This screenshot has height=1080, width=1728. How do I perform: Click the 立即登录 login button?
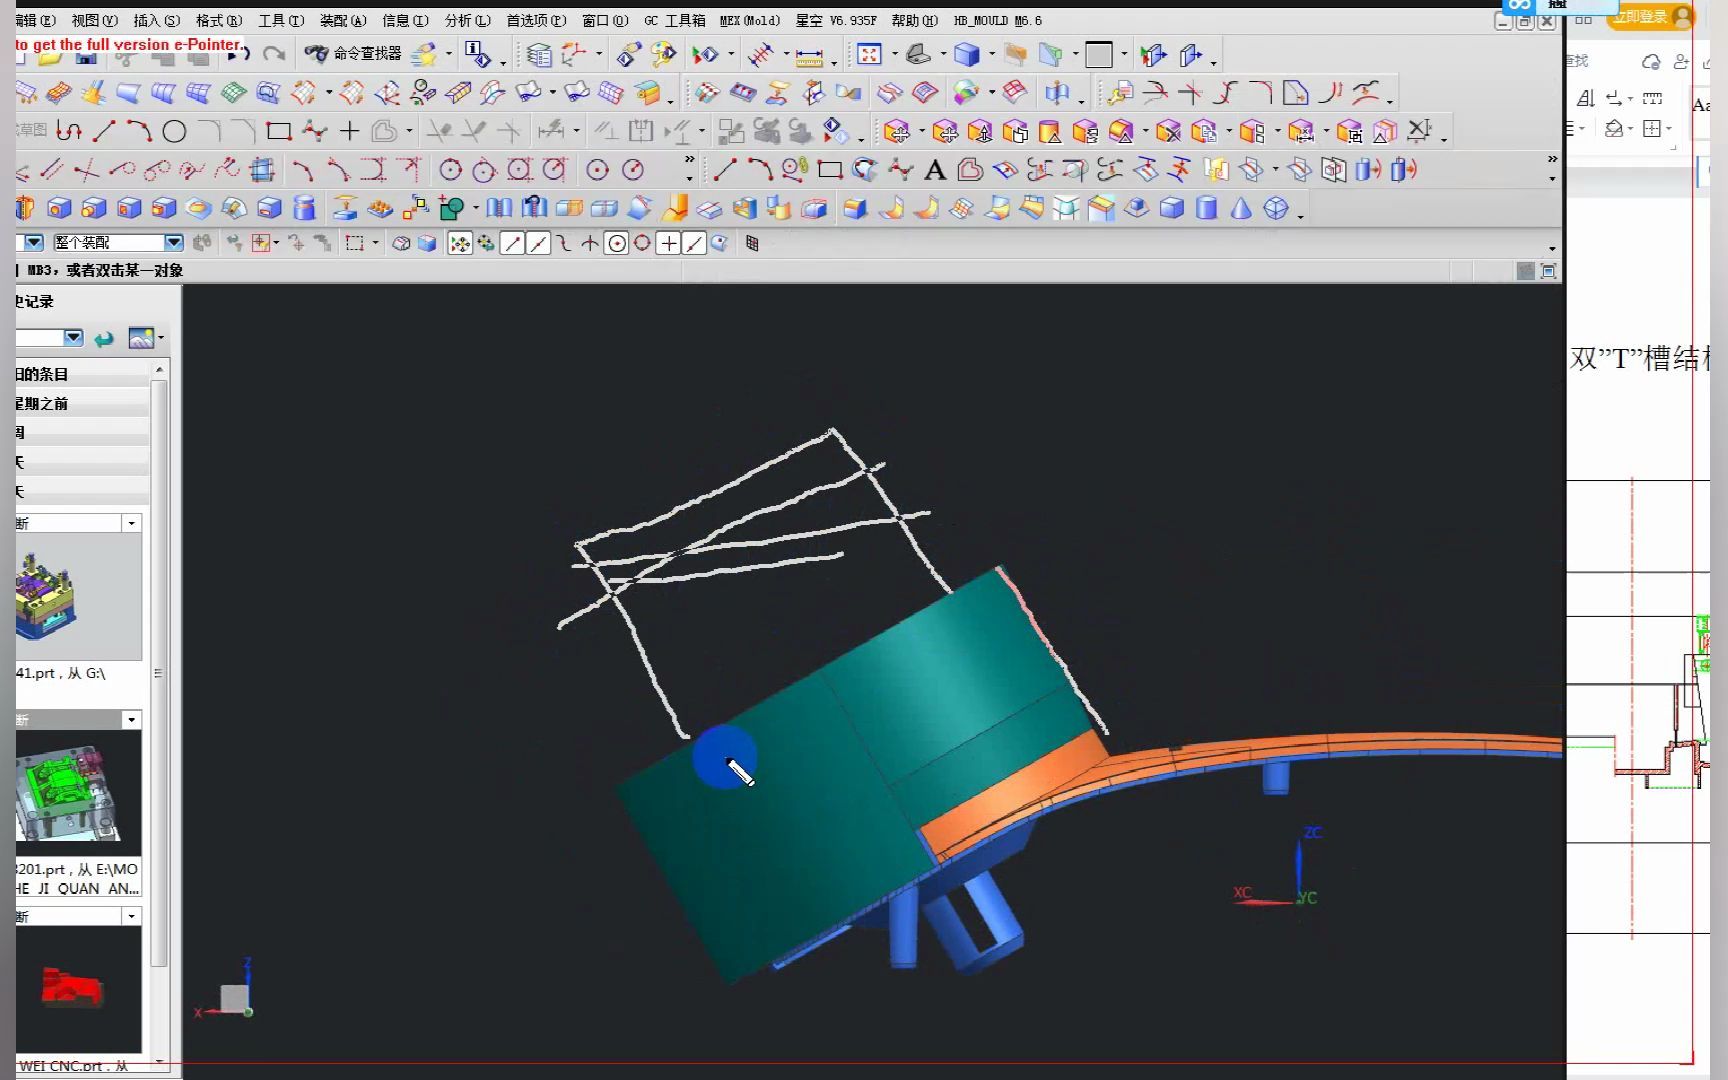point(1651,16)
